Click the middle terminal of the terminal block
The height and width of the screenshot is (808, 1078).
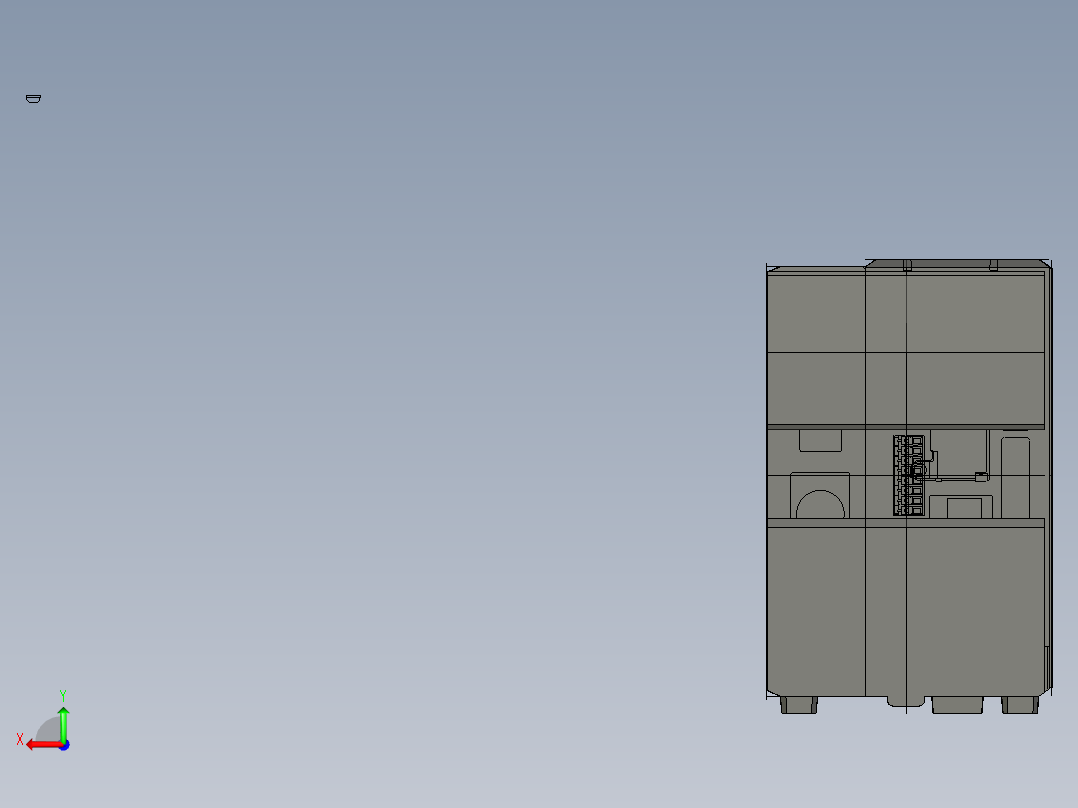907,476
